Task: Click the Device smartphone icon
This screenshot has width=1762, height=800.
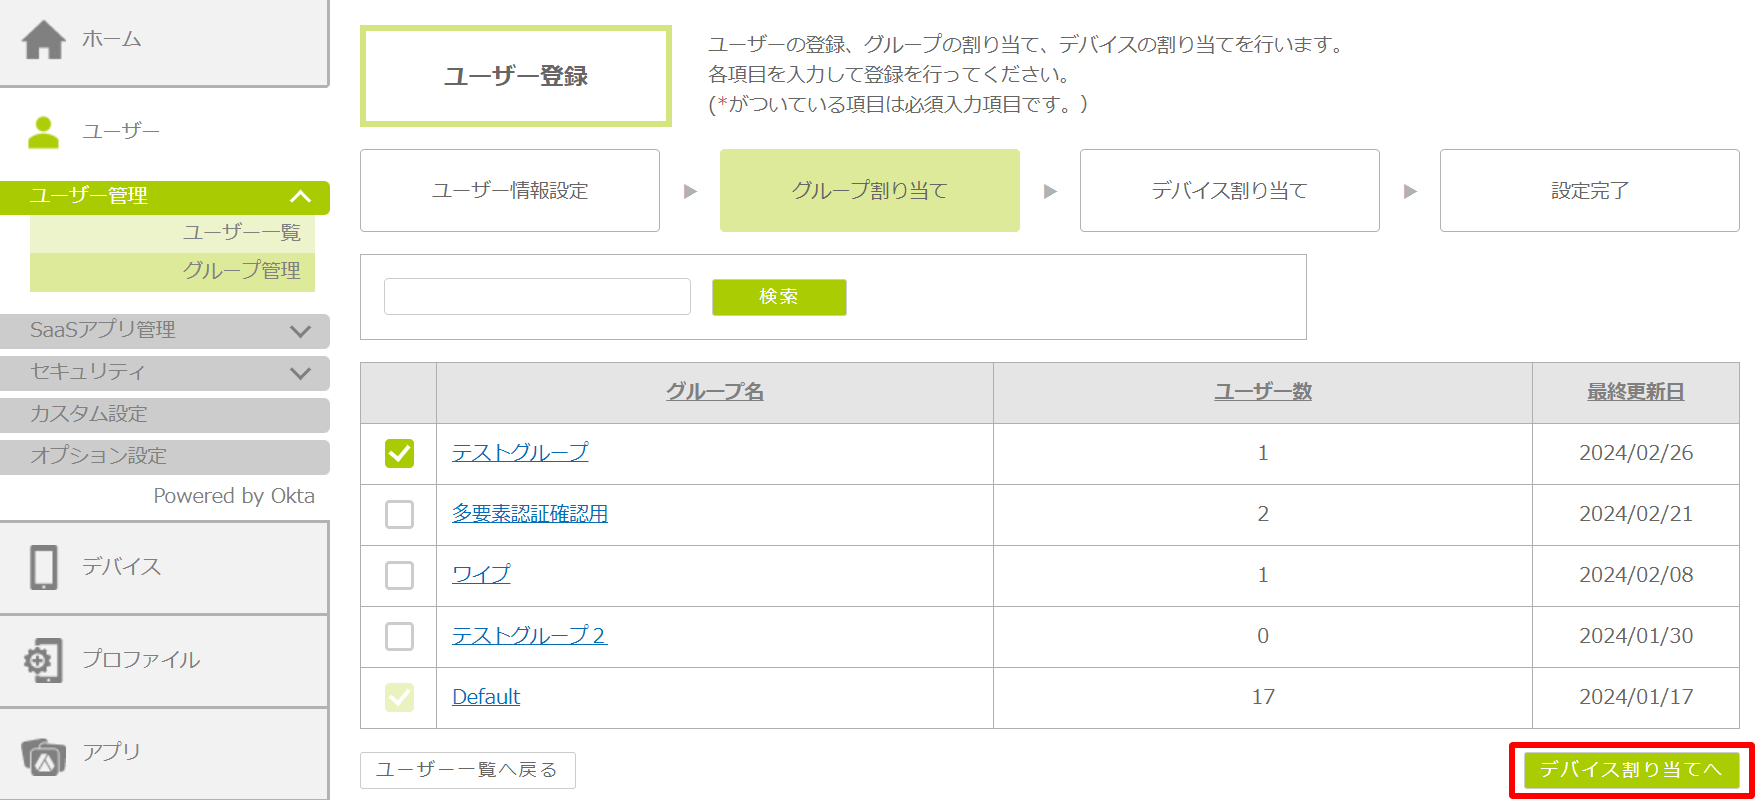Action: (44, 567)
